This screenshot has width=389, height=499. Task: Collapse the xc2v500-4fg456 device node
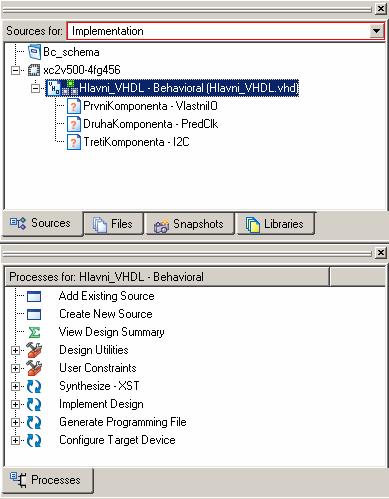15,70
